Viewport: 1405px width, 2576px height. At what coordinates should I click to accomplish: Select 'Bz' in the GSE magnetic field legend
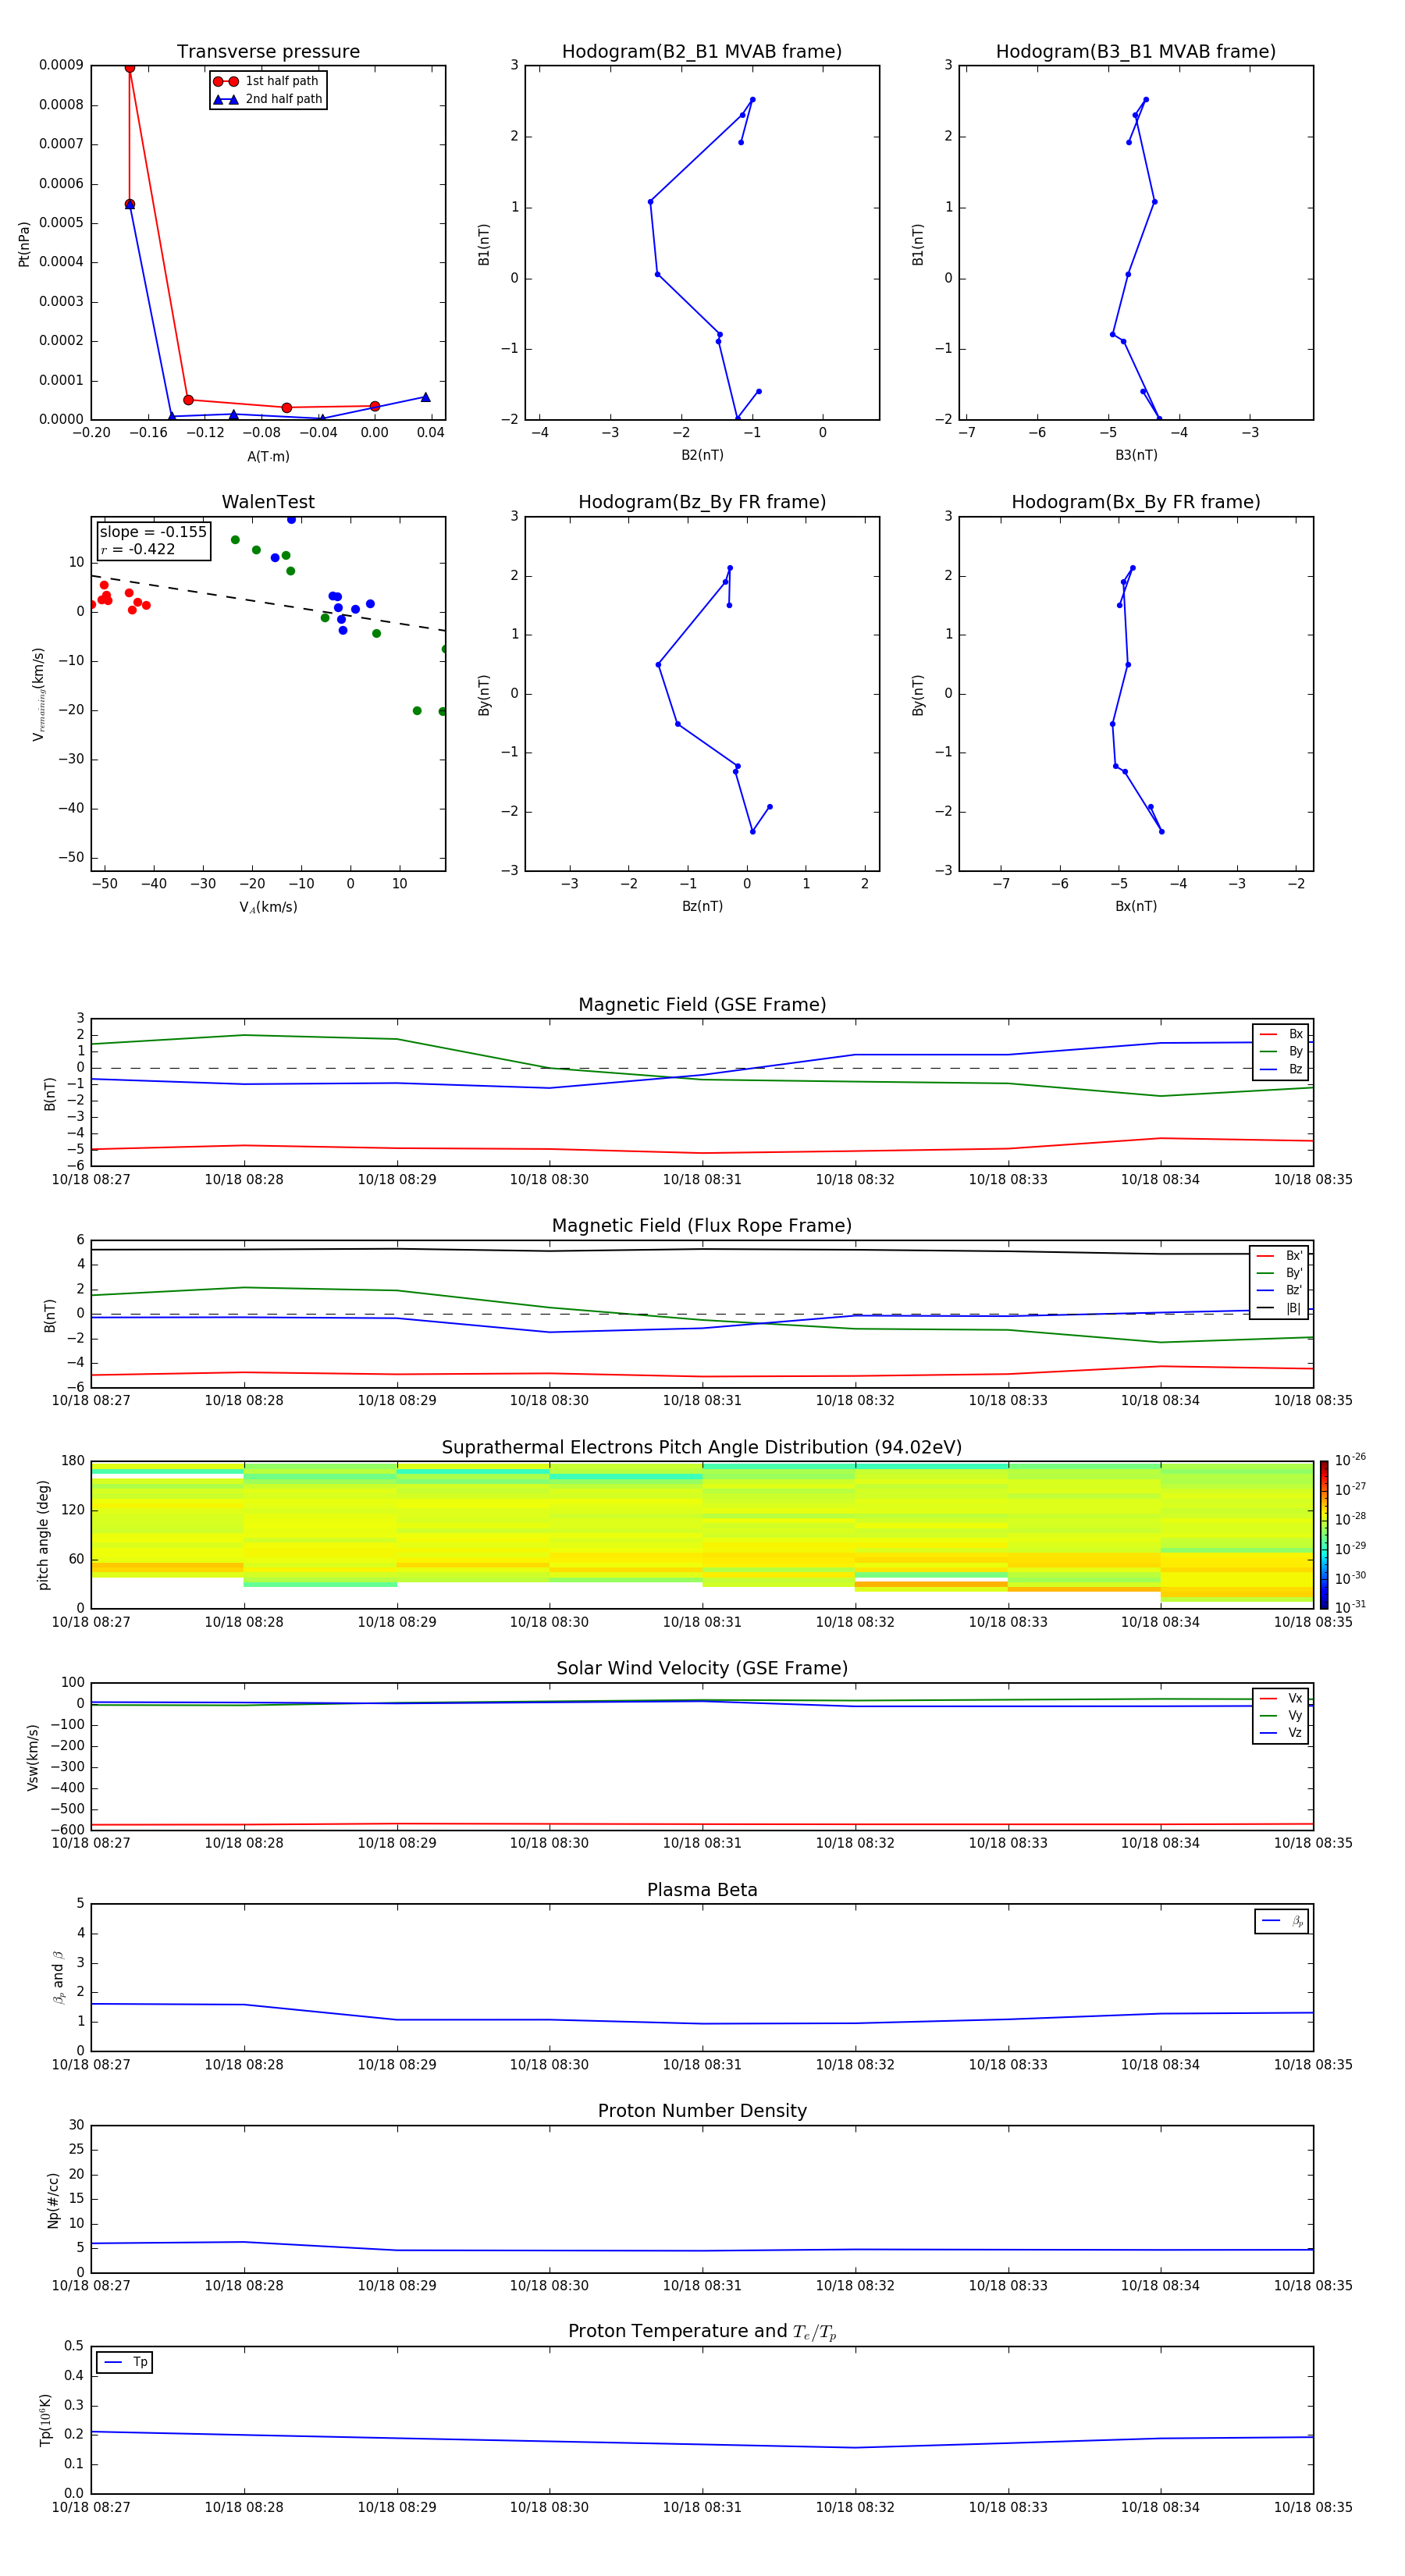click(x=1281, y=1069)
